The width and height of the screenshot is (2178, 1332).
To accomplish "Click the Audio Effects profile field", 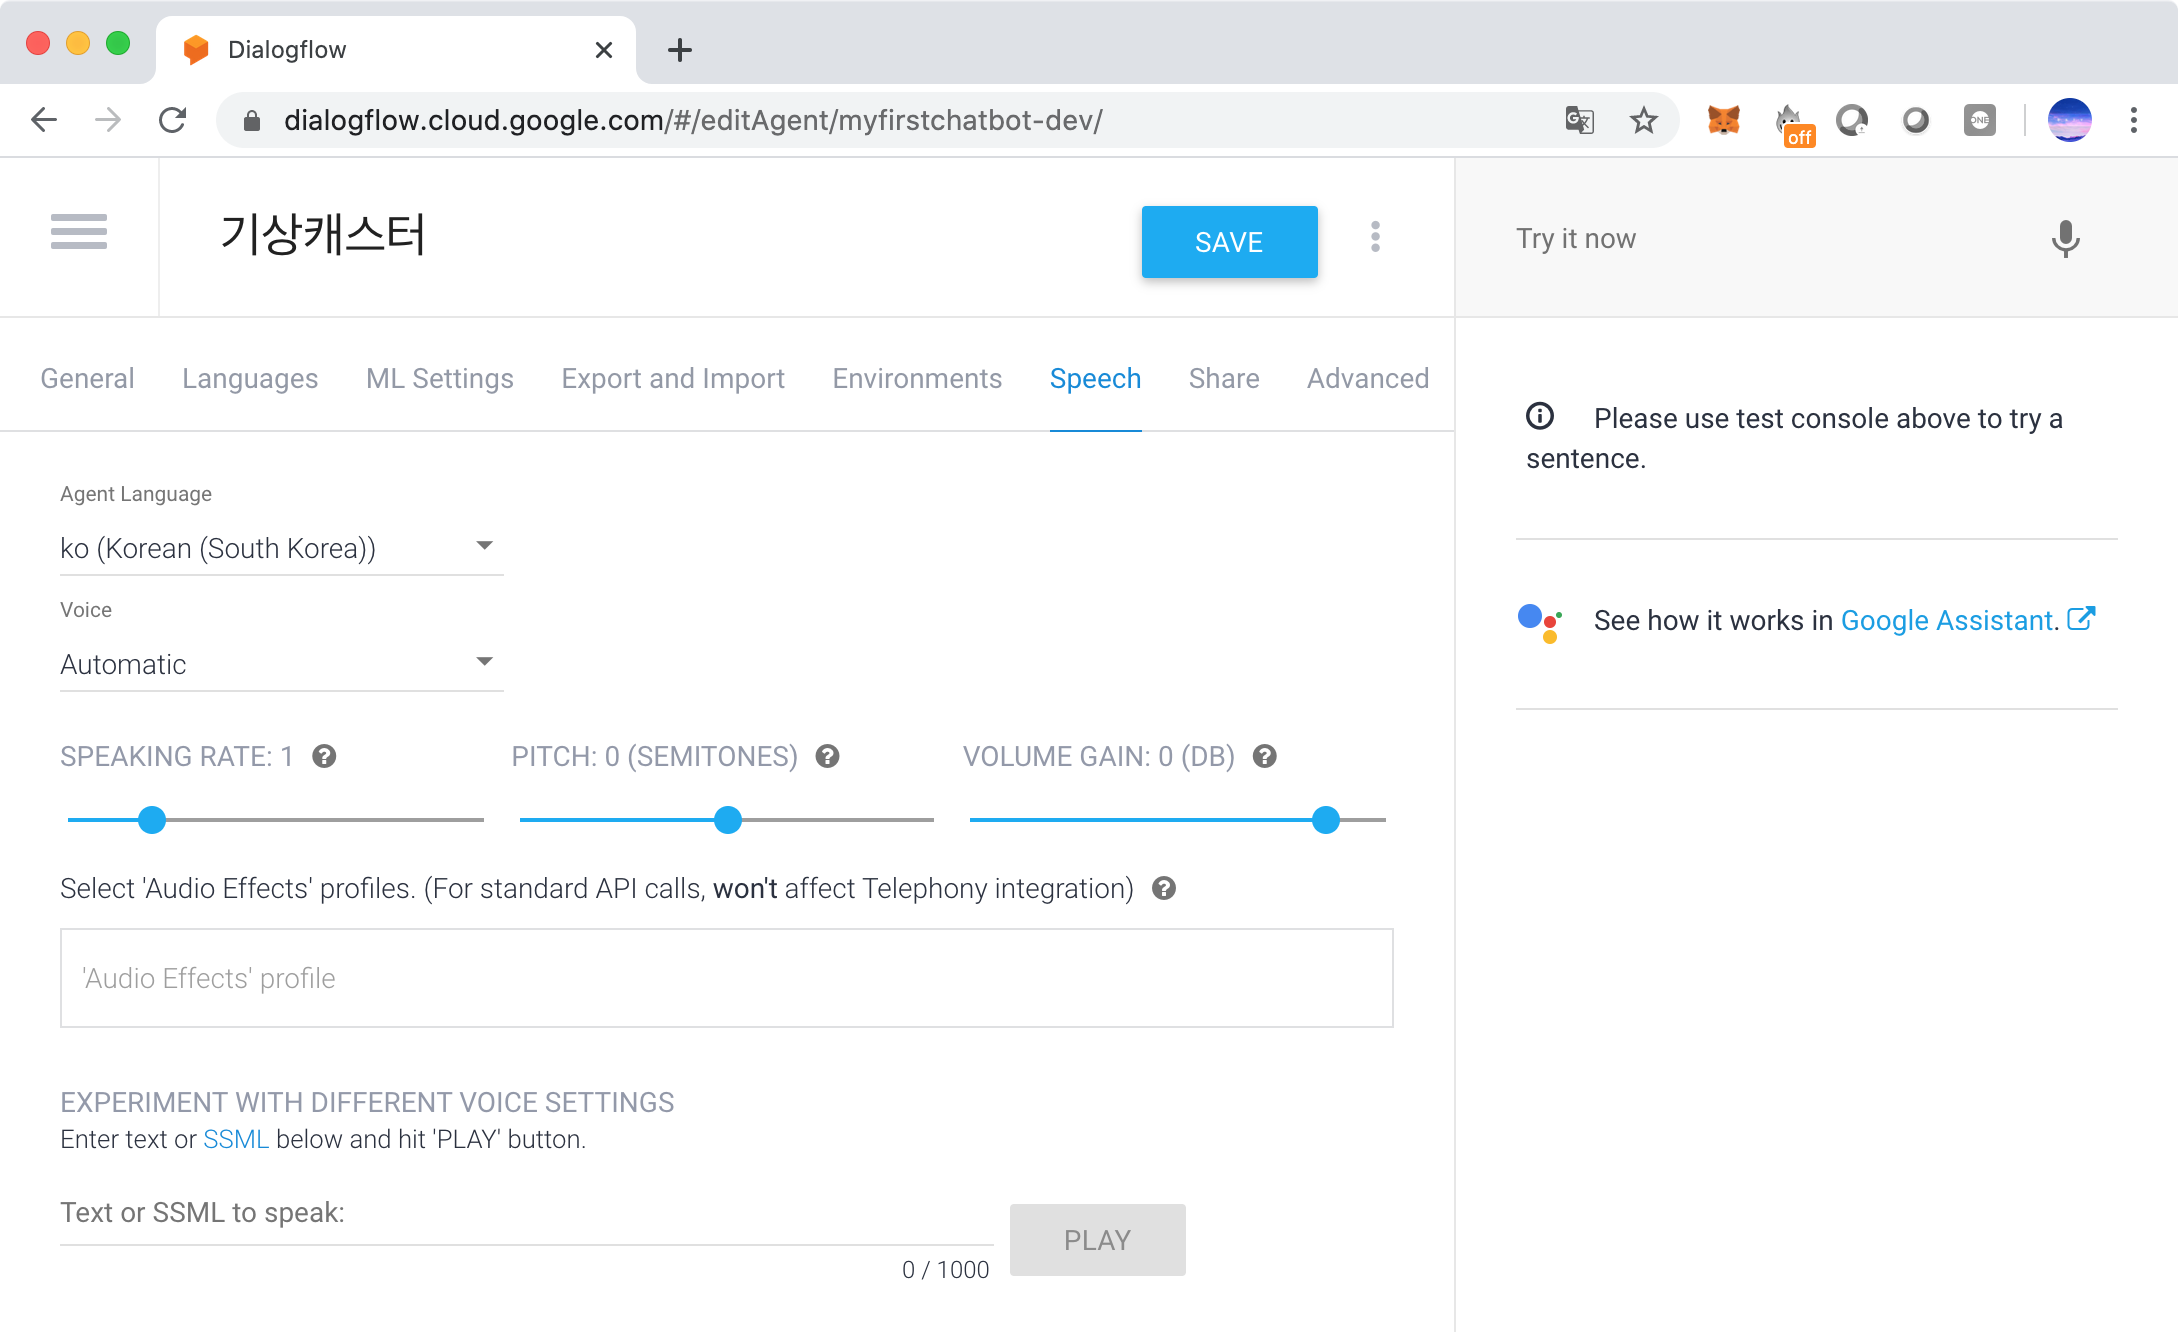I will [x=726, y=978].
